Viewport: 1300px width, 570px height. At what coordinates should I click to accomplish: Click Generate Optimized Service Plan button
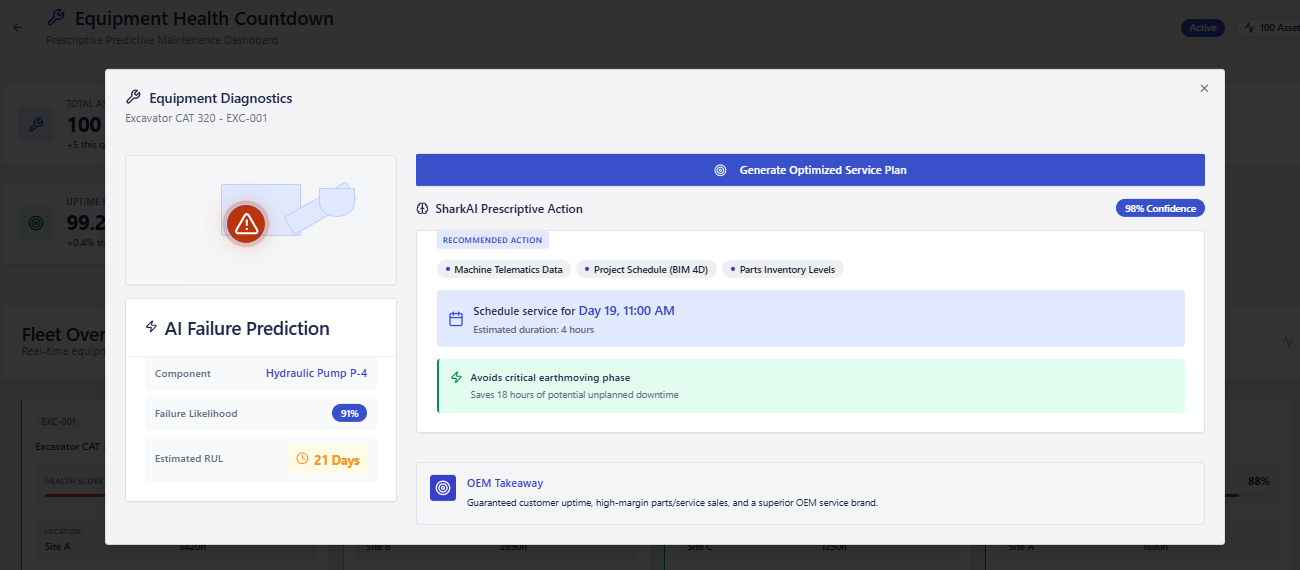pyautogui.click(x=810, y=170)
